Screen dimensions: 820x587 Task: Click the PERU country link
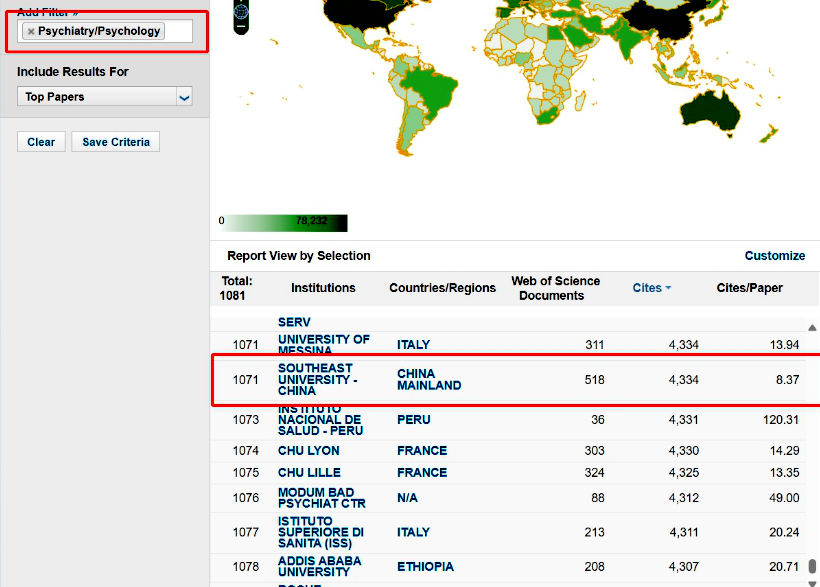414,420
